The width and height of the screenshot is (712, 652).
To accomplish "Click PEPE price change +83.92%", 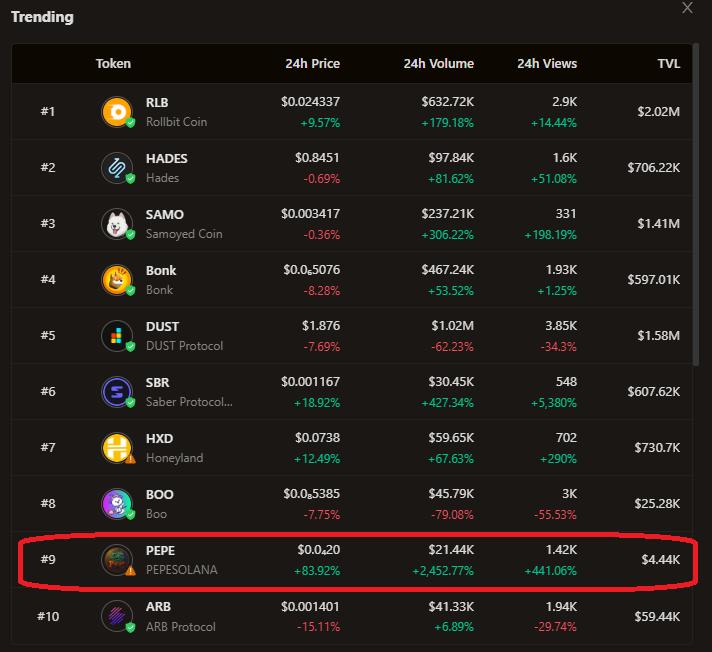I will (317, 571).
